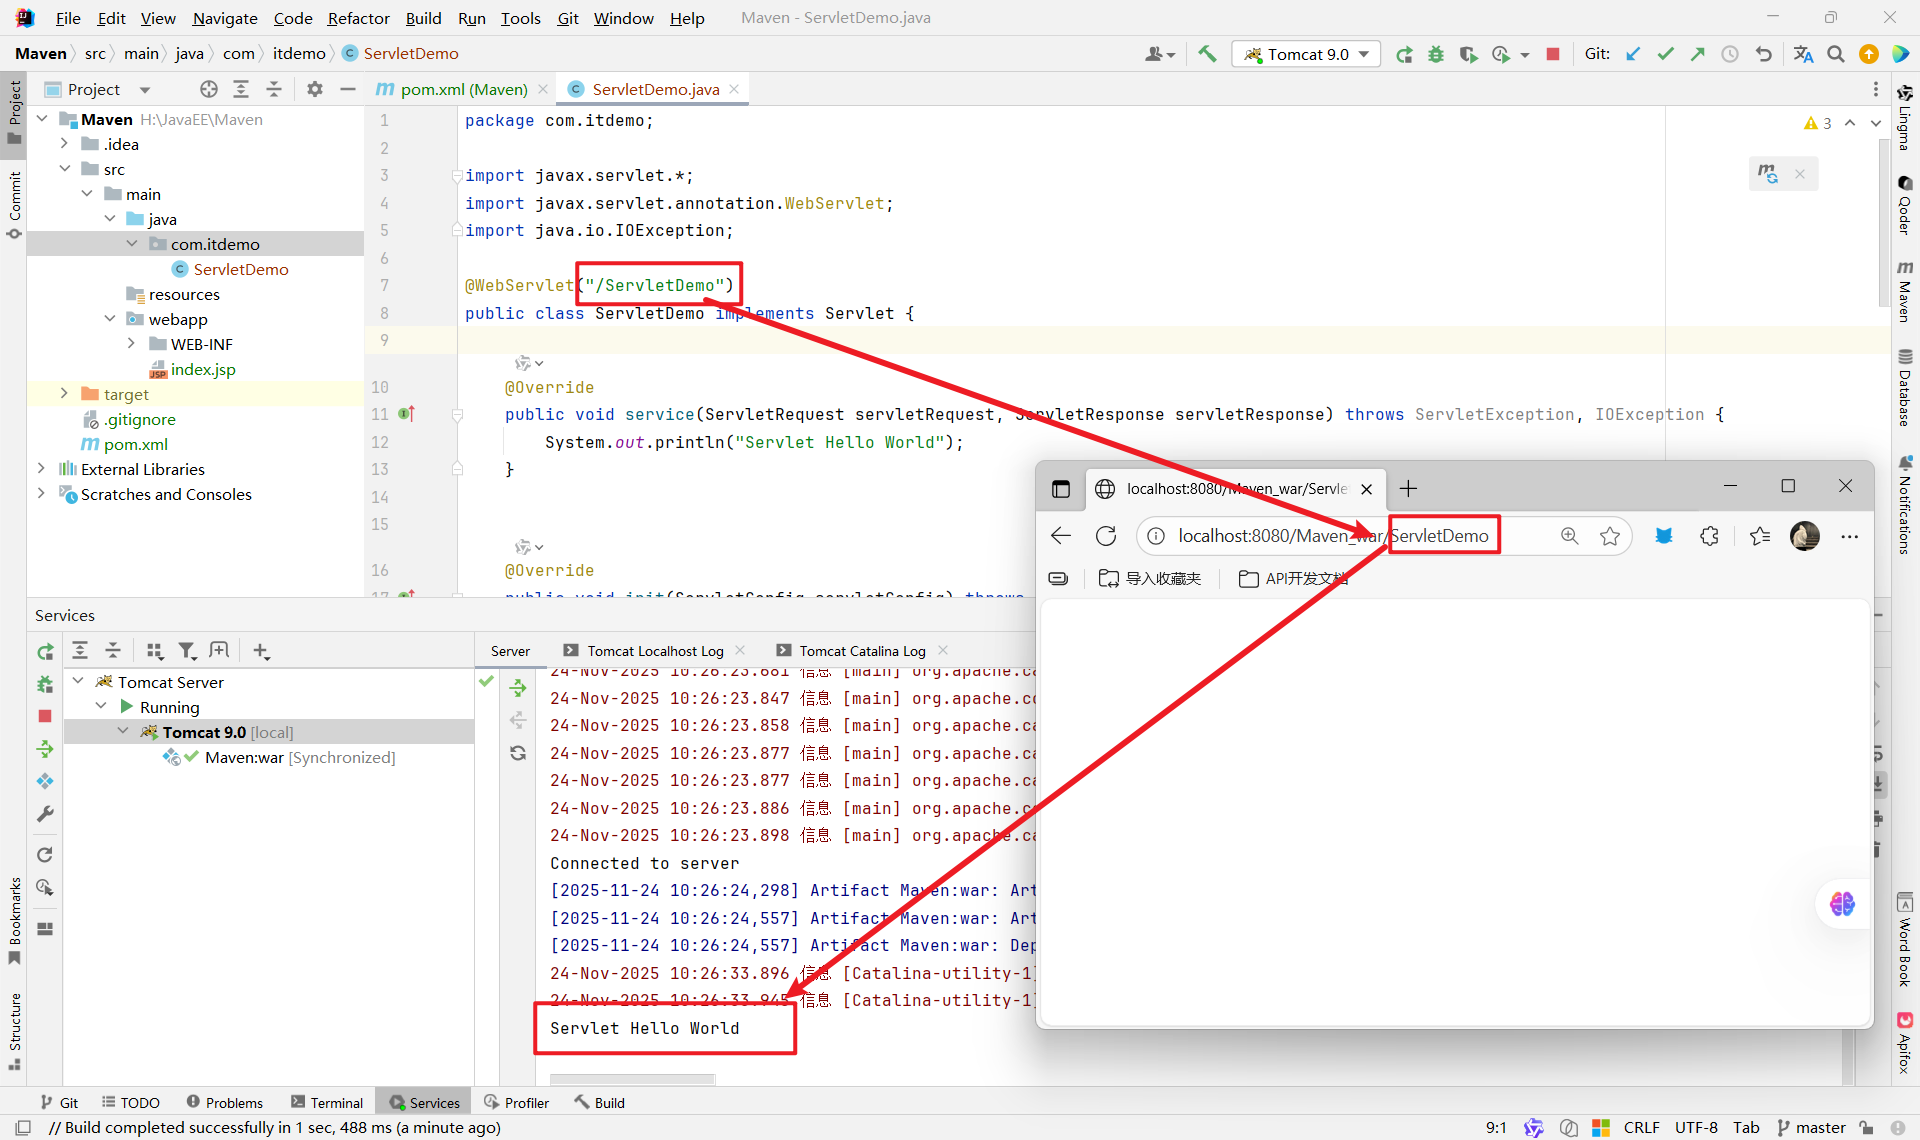1920x1140 pixels.
Task: Expand the target folder in tree
Action: 64,394
